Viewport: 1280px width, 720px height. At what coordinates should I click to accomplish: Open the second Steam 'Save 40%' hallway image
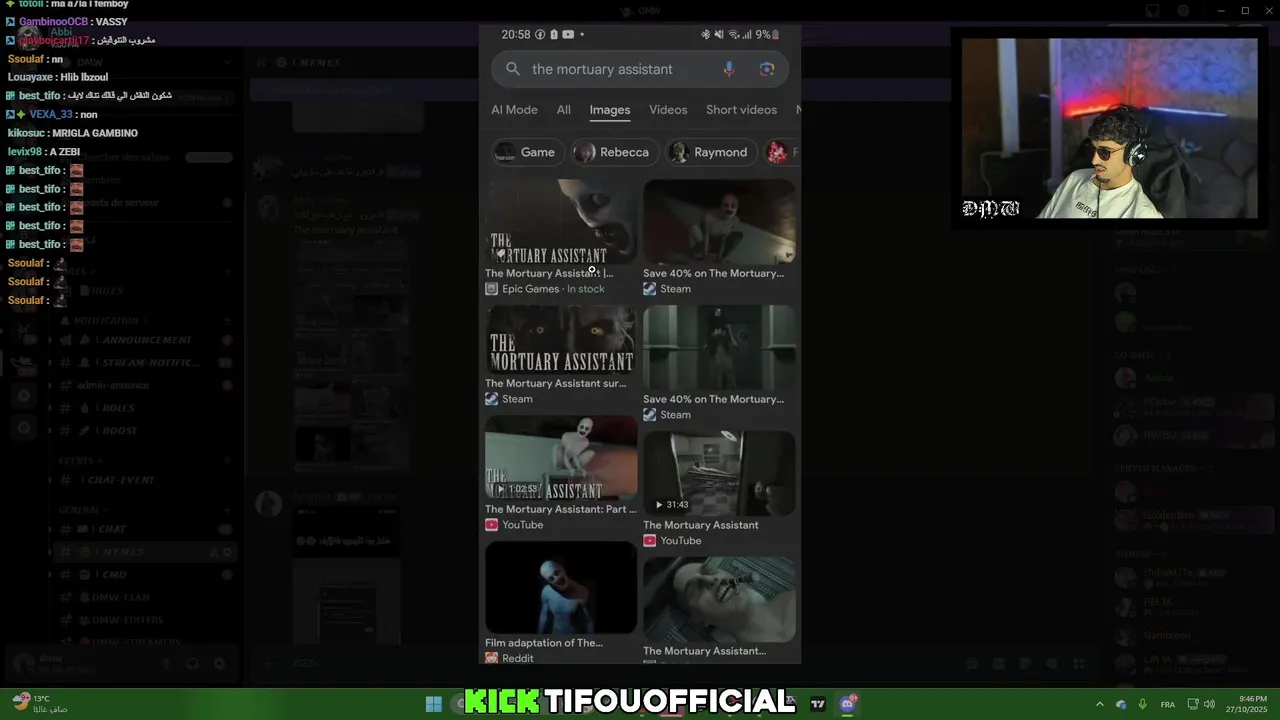(x=719, y=347)
